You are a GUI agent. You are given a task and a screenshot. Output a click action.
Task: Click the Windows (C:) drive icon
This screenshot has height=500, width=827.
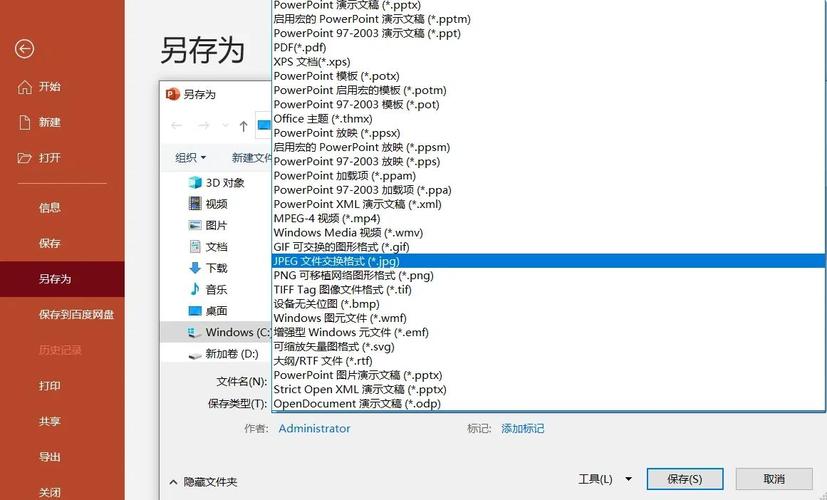click(194, 332)
